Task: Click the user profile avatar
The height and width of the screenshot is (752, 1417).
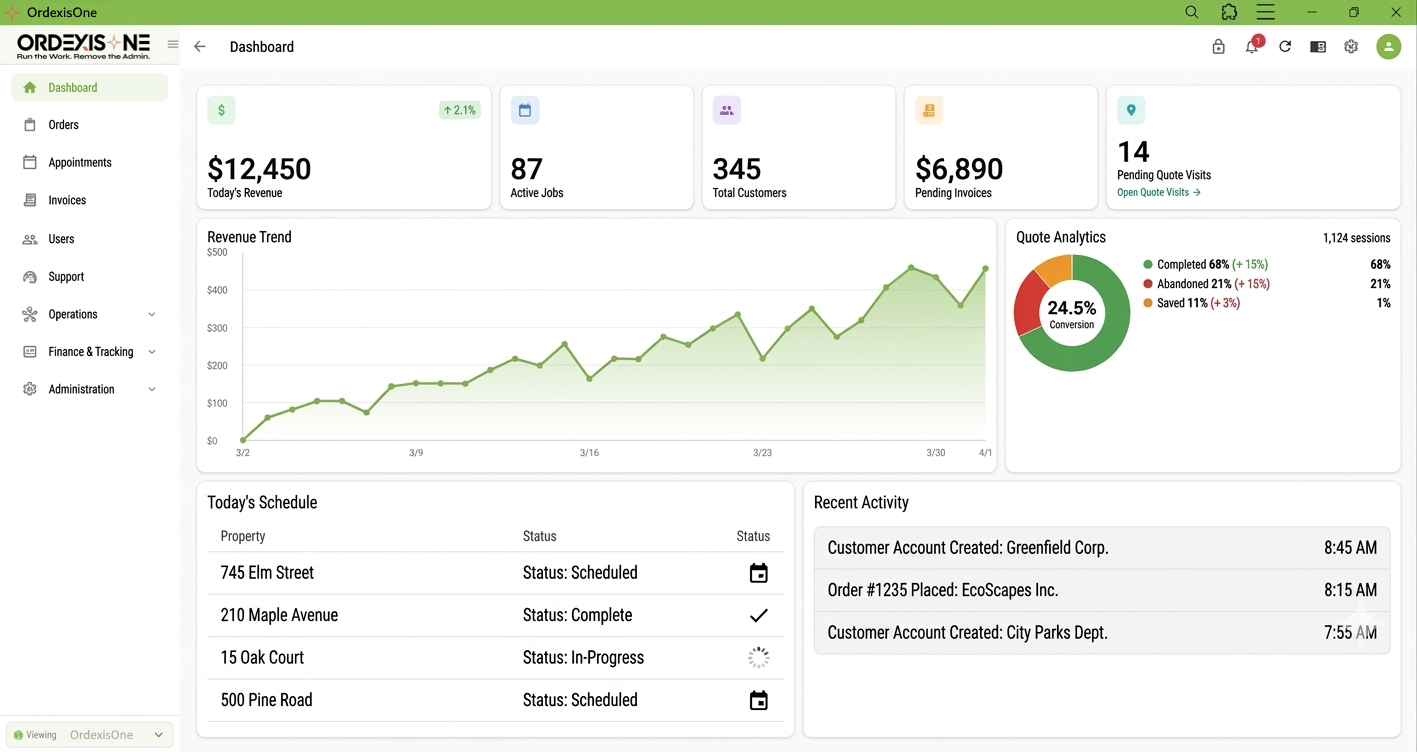Action: [1388, 46]
